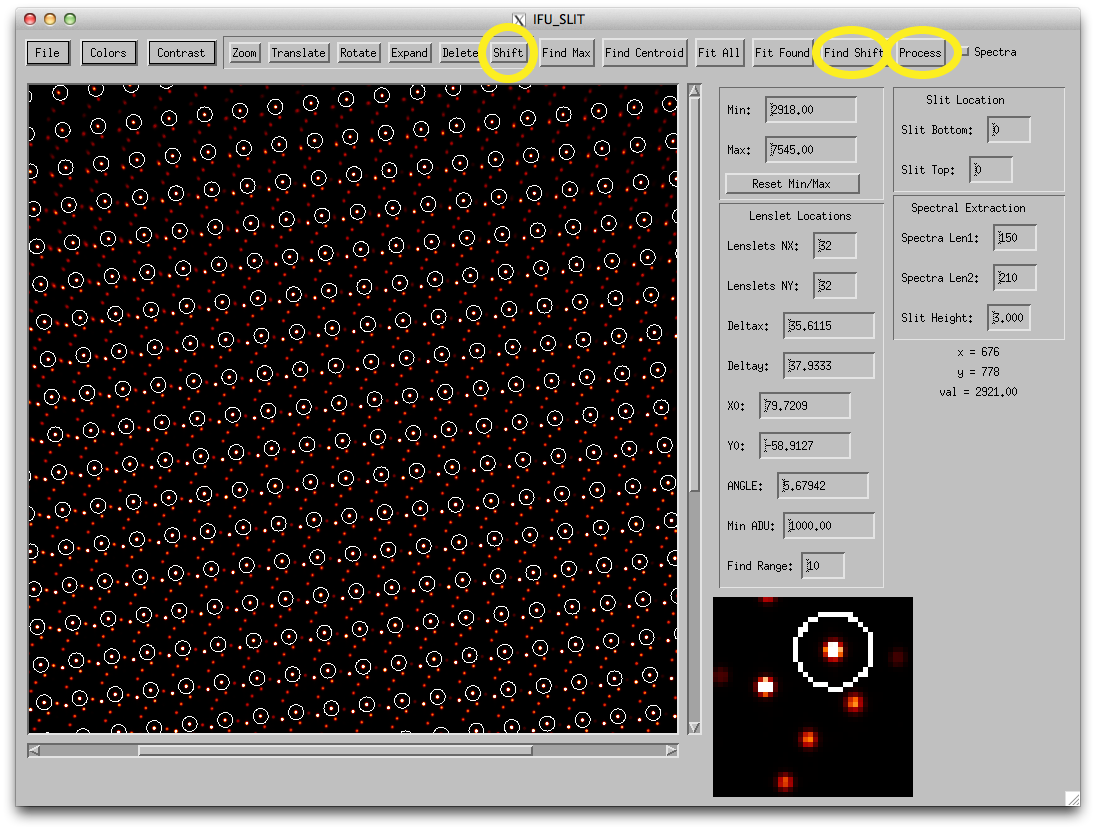The image size is (1096, 830).
Task: Open the Colors menu button
Action: coord(108,53)
